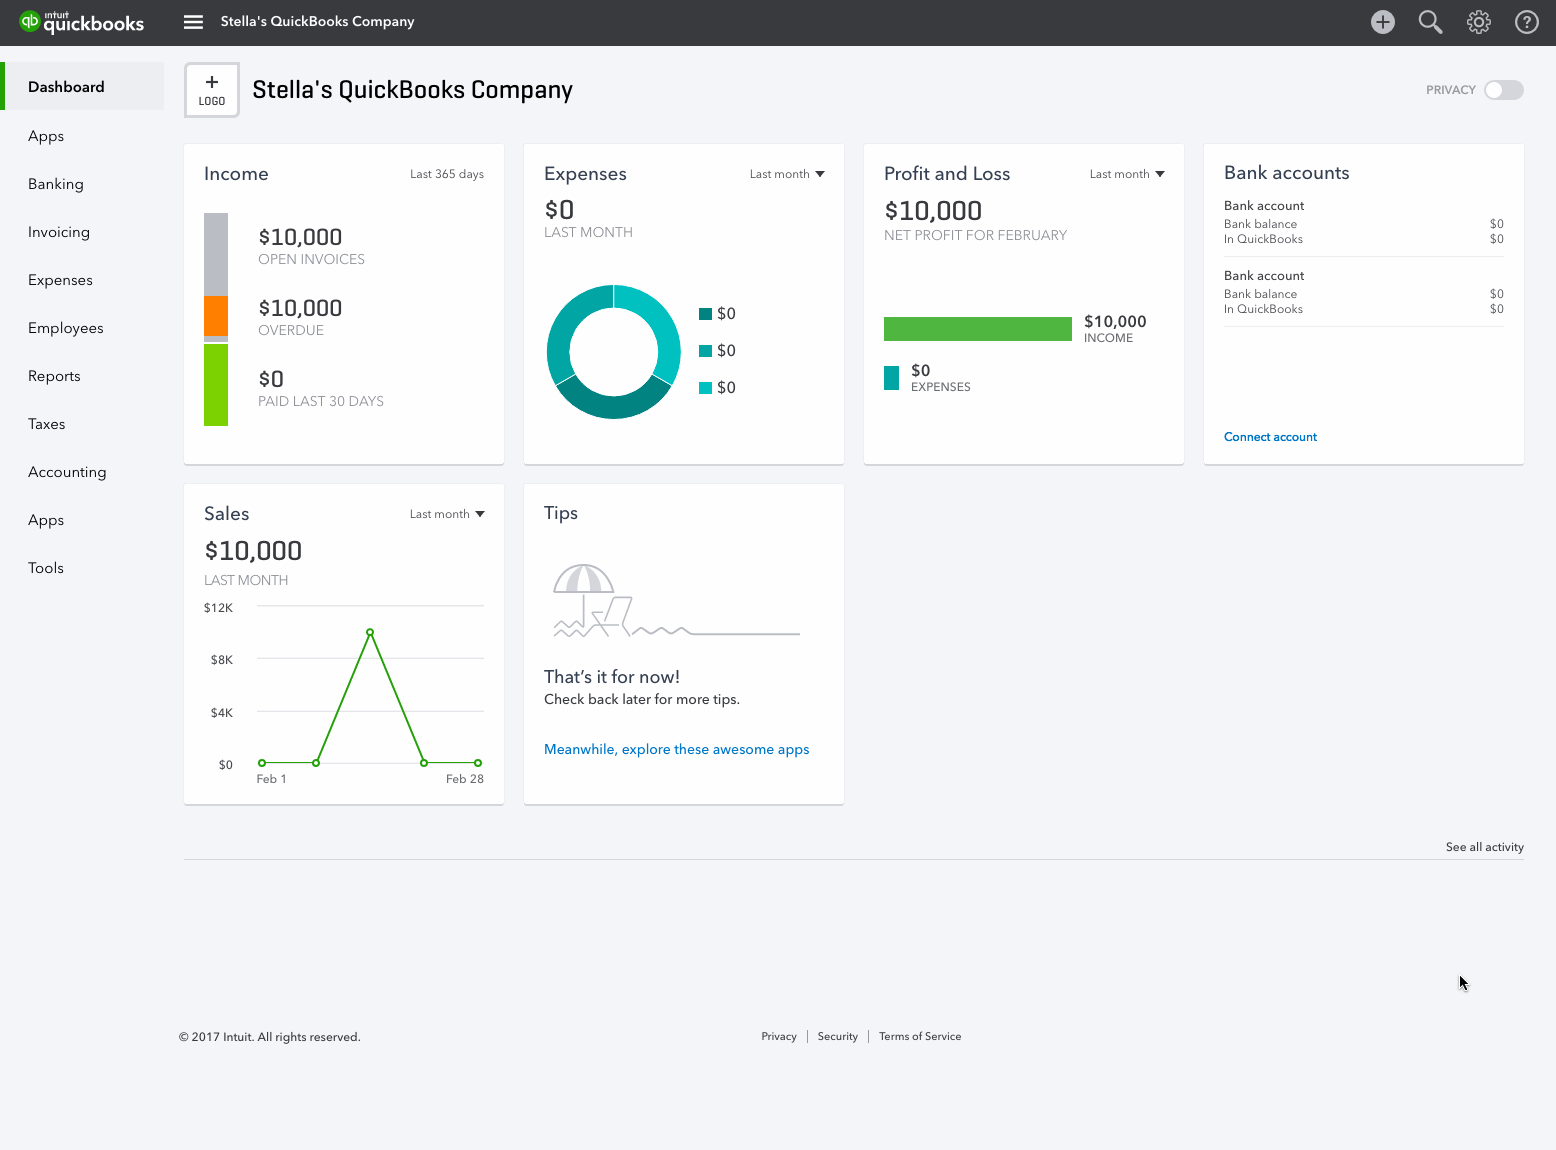The image size is (1556, 1150).
Task: Click the green income bar in Profit and Loss
Action: (x=978, y=329)
